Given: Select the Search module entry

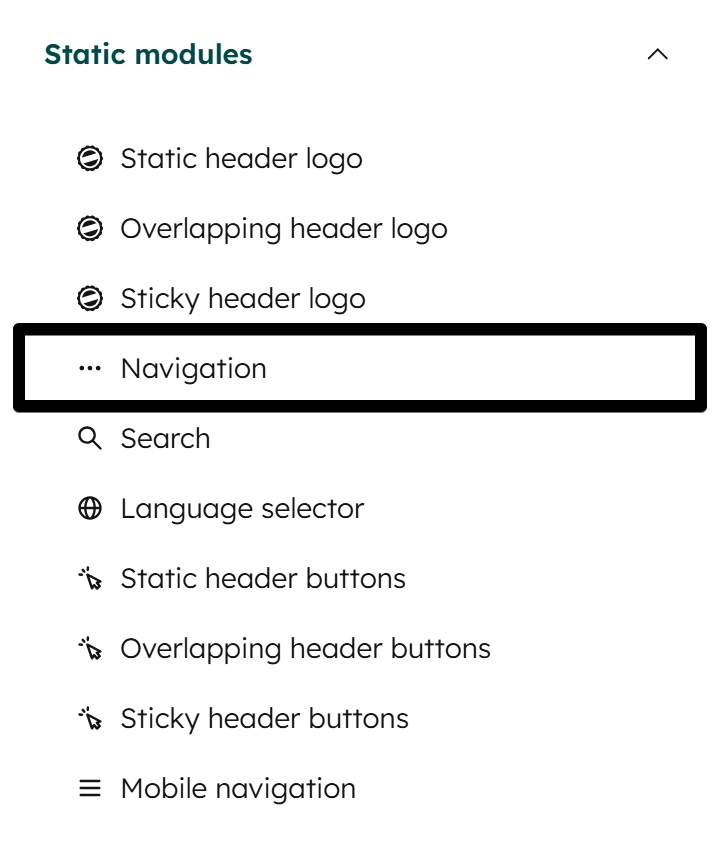Looking at the screenshot, I should tap(165, 438).
